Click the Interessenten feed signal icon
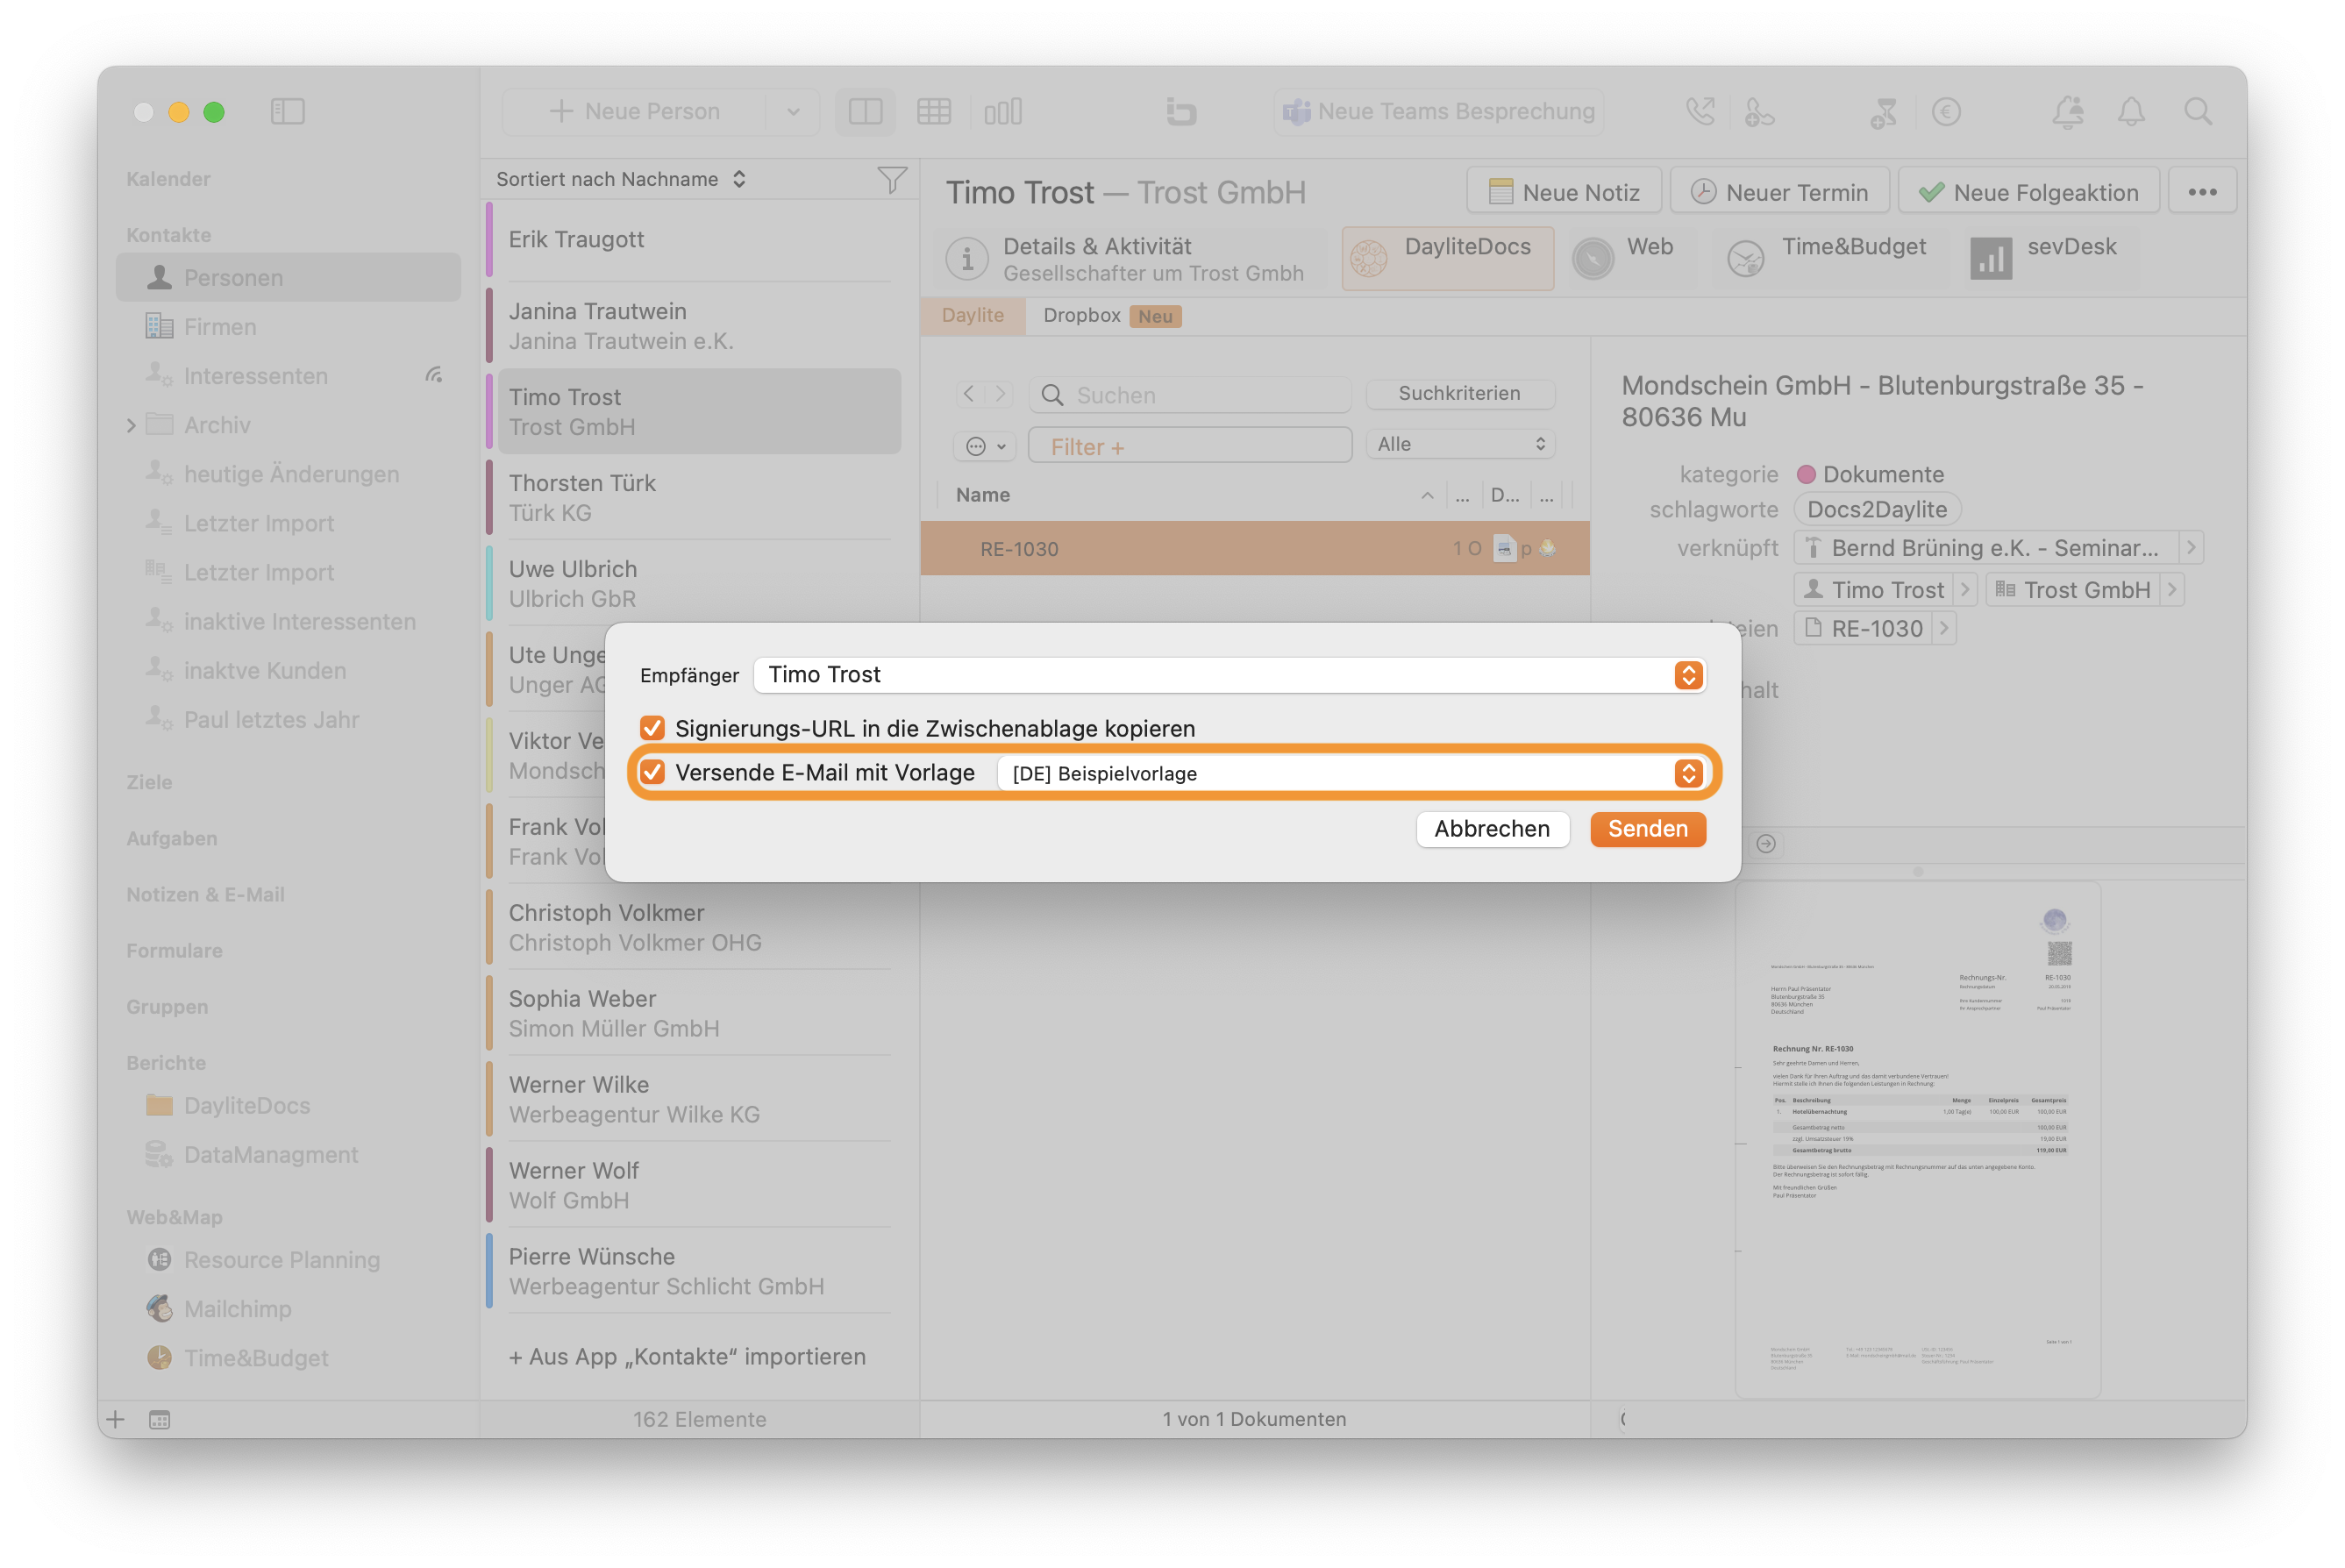The image size is (2345, 1568). pos(434,375)
